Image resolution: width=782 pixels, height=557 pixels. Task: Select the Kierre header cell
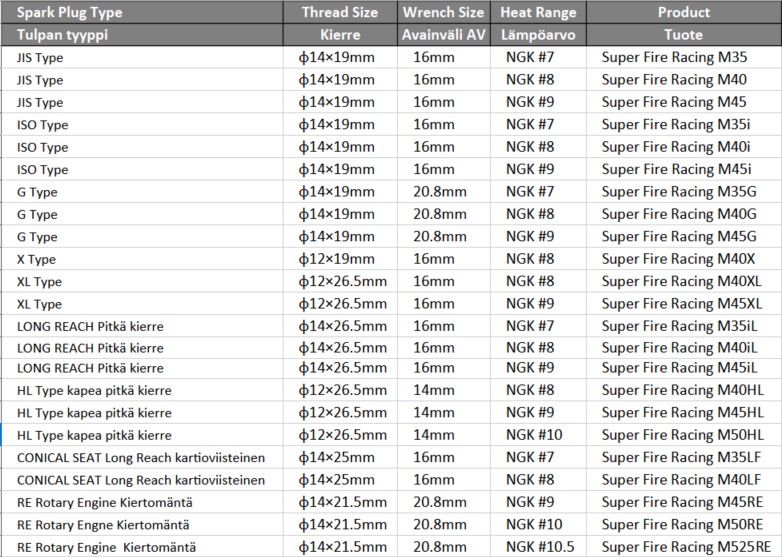(x=340, y=34)
